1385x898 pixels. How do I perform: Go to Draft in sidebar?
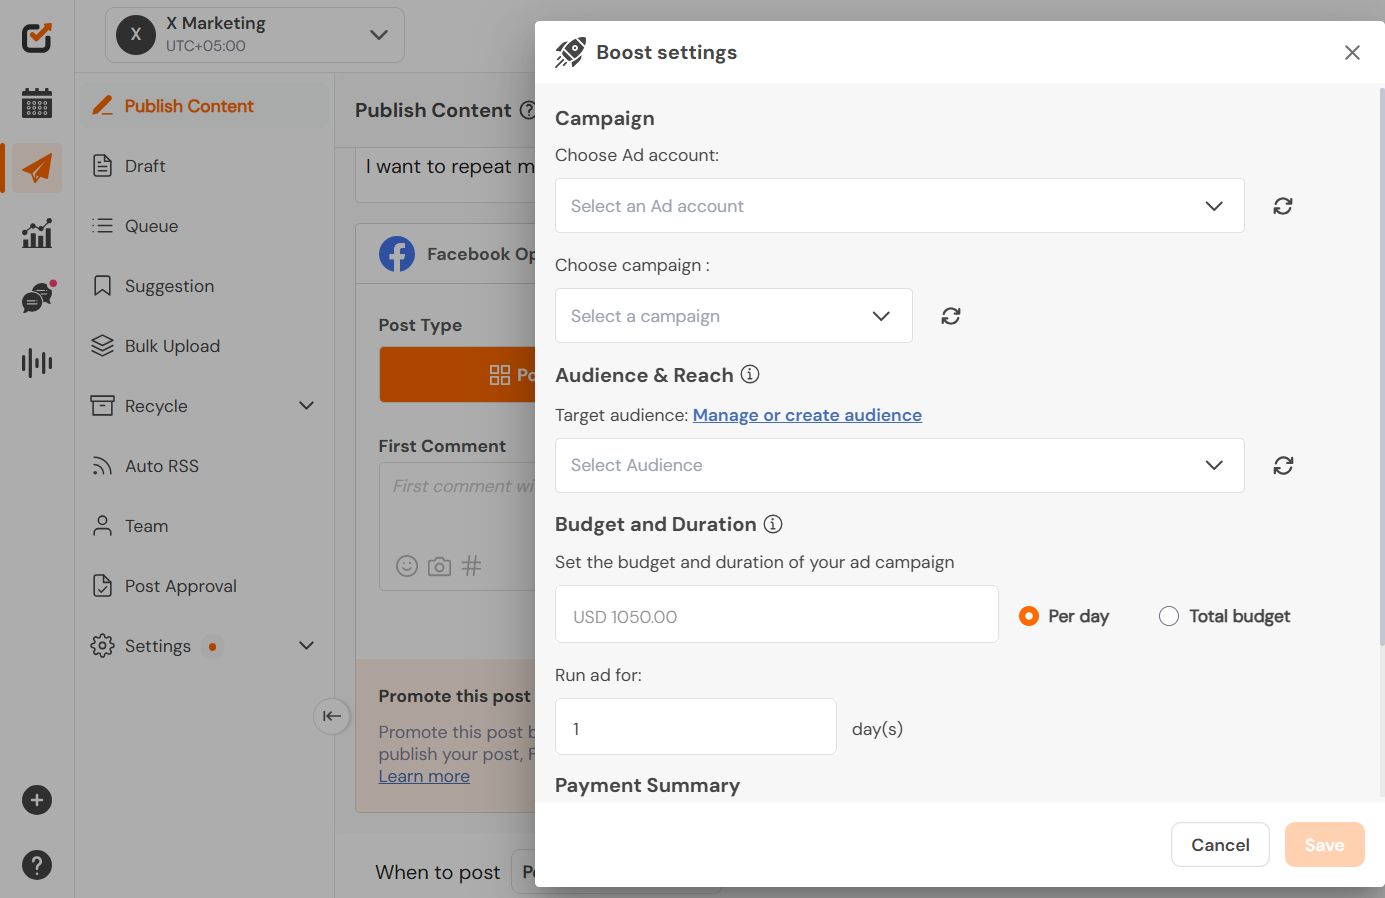coord(204,166)
